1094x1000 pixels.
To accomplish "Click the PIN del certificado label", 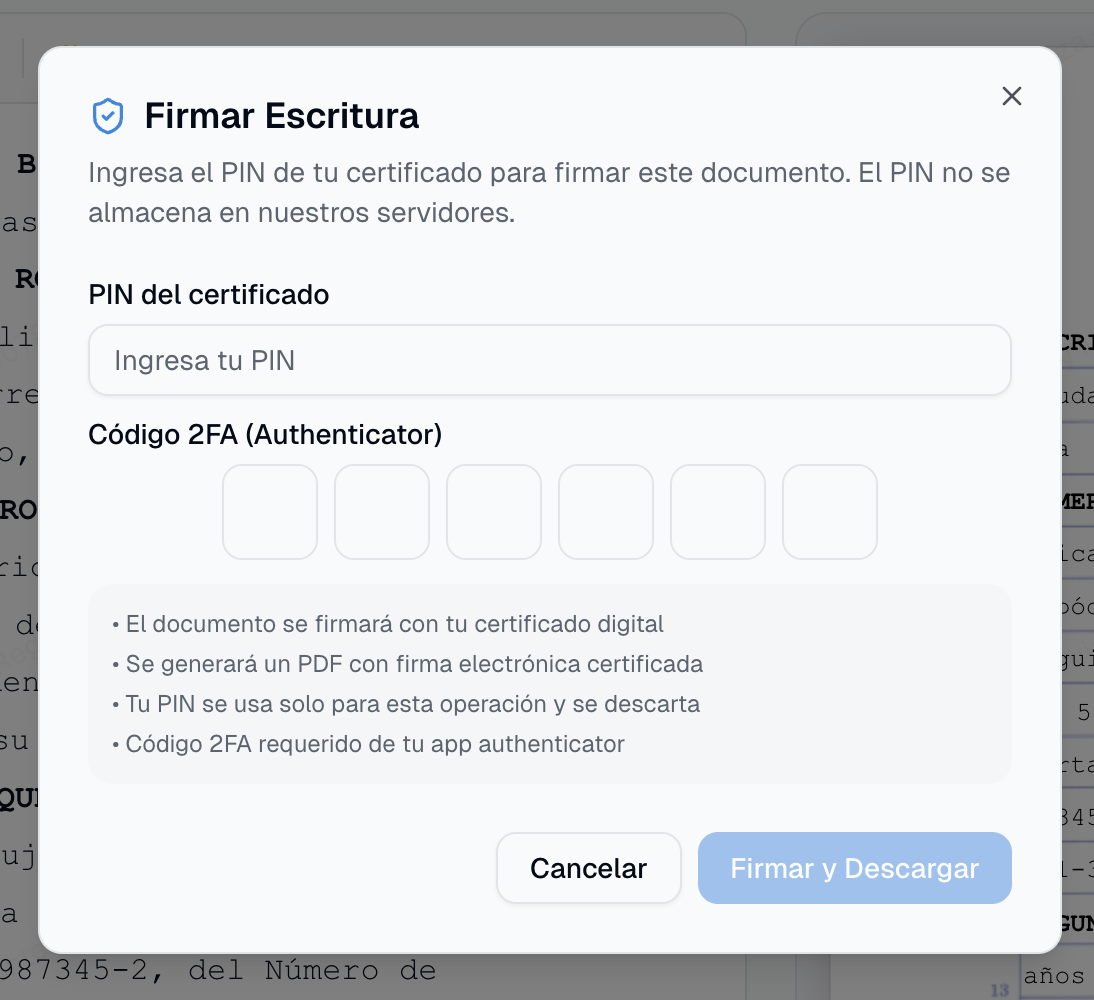I will [209, 294].
